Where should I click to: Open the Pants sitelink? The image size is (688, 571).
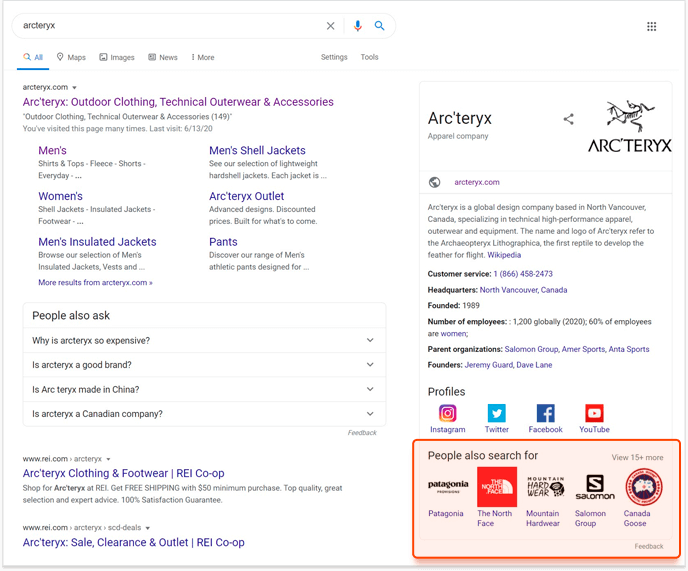click(223, 242)
